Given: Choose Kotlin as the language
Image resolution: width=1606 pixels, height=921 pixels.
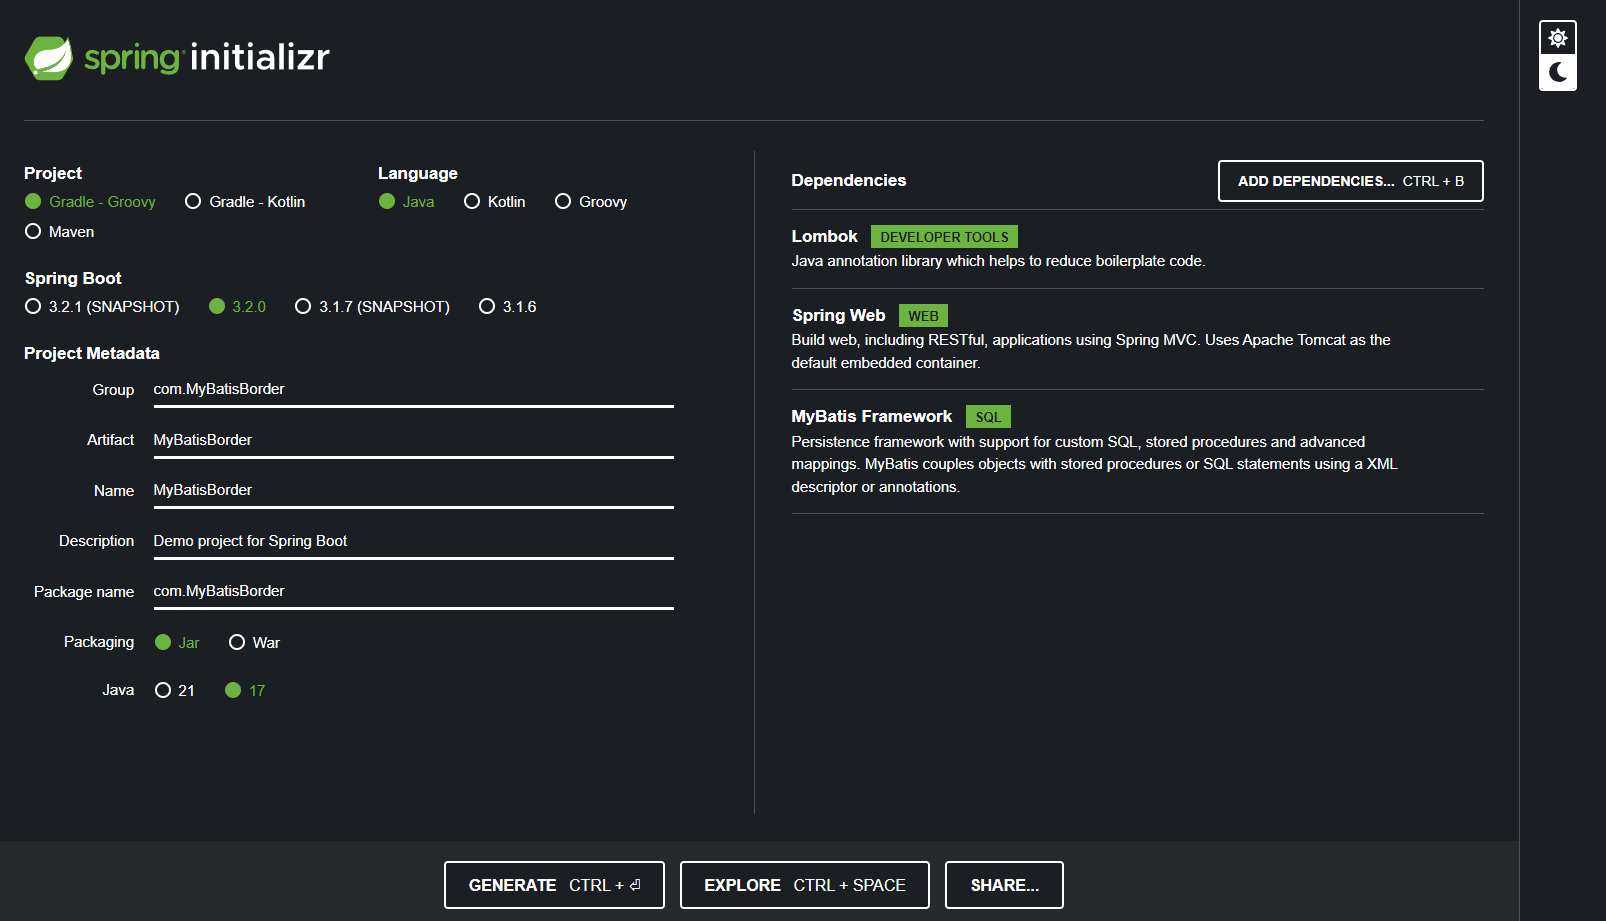Looking at the screenshot, I should [x=495, y=202].
